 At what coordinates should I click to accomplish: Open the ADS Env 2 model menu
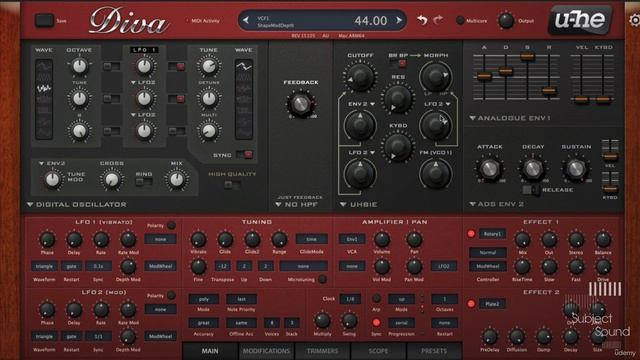497,204
